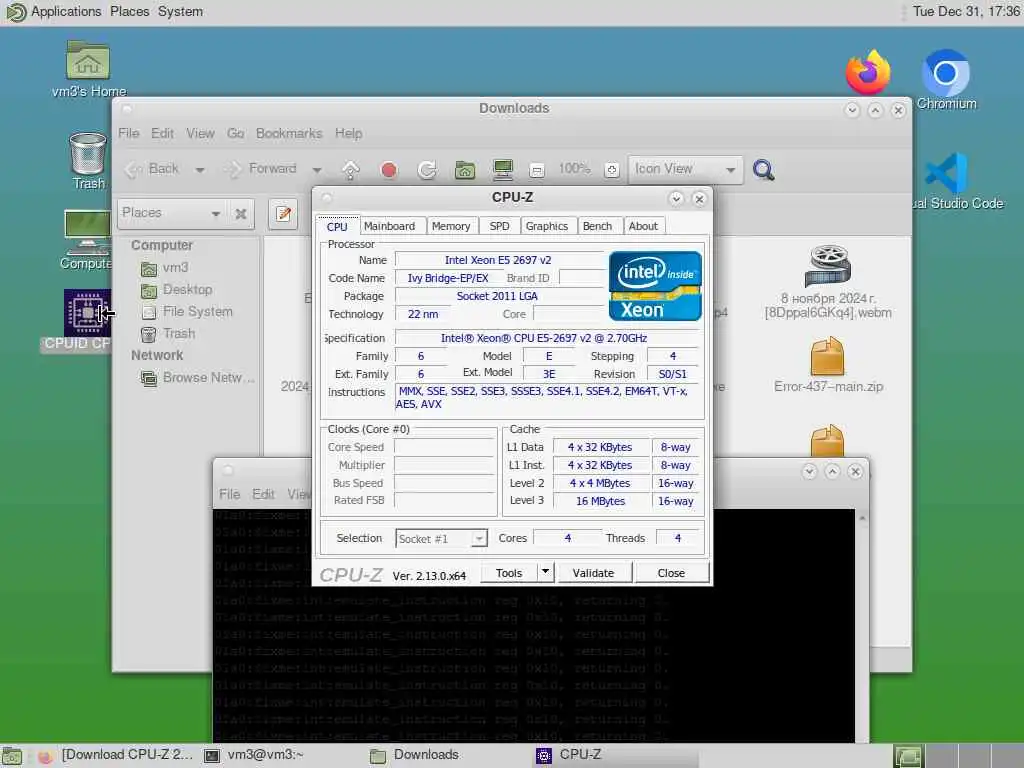The image size is (1024, 768).
Task: Zoom in using the toolbar zoom icon
Action: point(611,170)
